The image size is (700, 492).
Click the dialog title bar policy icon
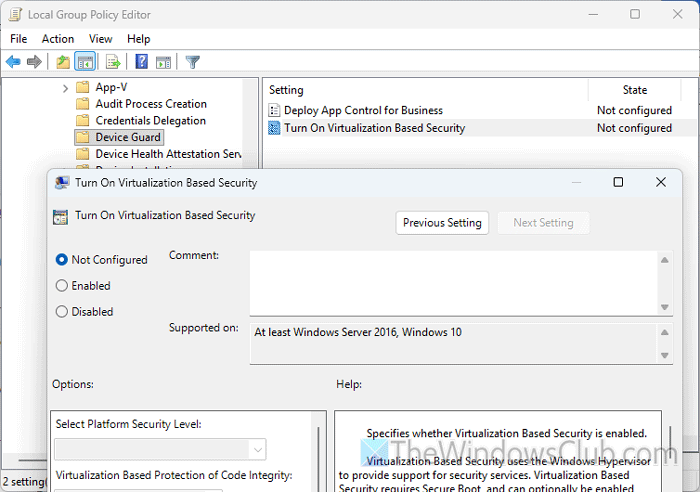62,183
